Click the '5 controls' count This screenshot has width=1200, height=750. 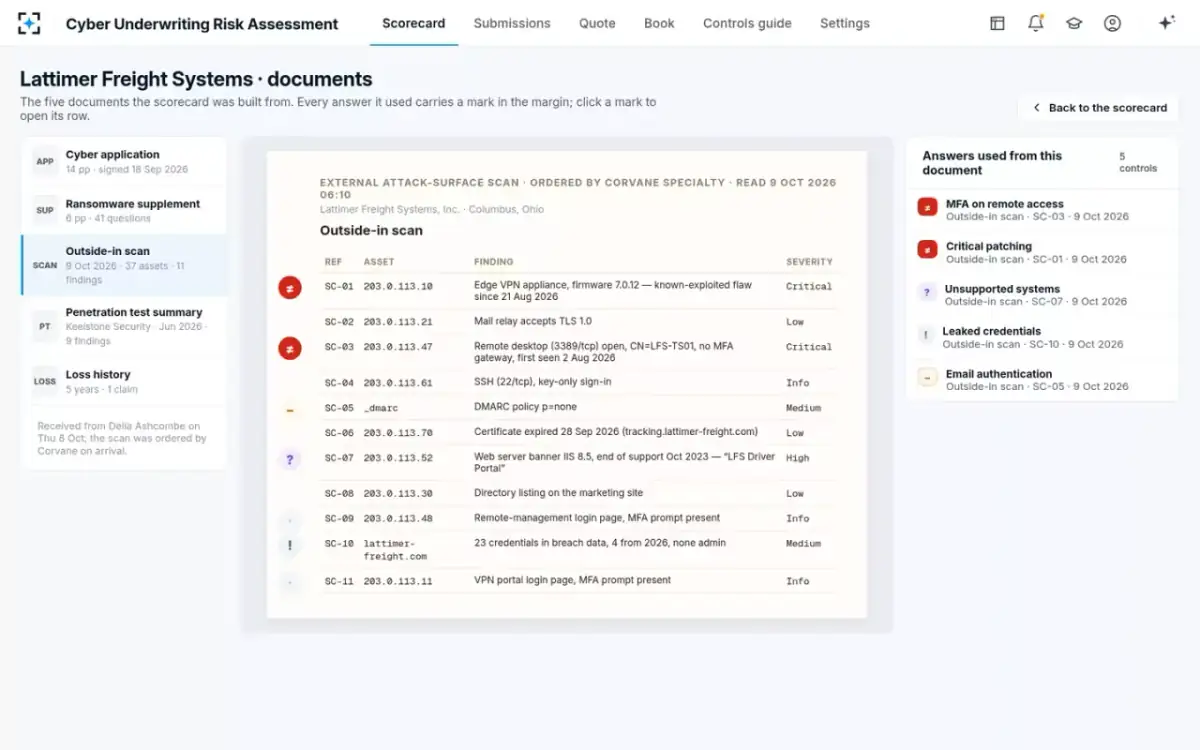tap(1138, 162)
